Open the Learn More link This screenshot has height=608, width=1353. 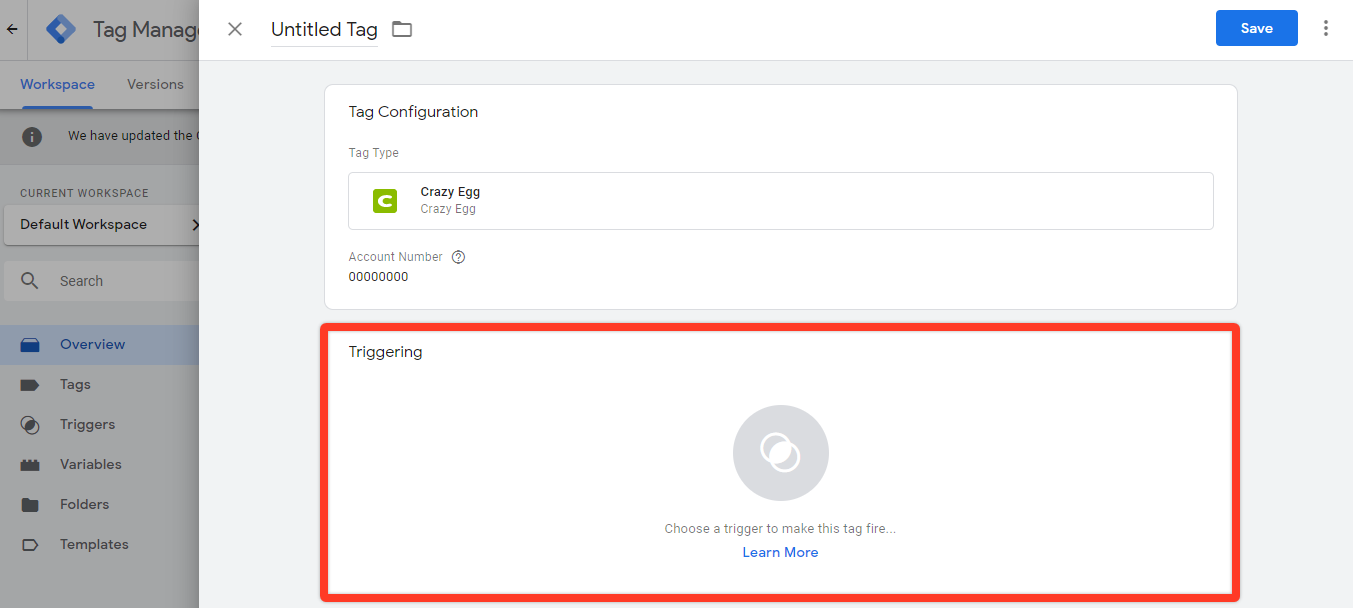pos(780,552)
